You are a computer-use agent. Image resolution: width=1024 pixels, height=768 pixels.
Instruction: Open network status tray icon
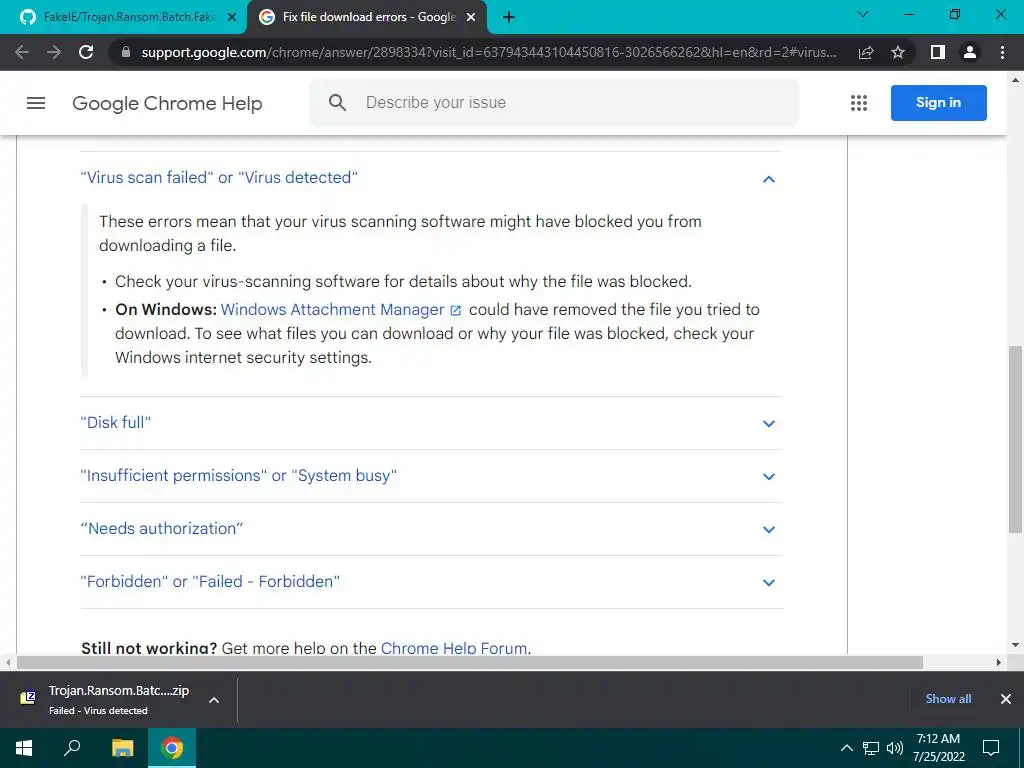click(x=871, y=748)
